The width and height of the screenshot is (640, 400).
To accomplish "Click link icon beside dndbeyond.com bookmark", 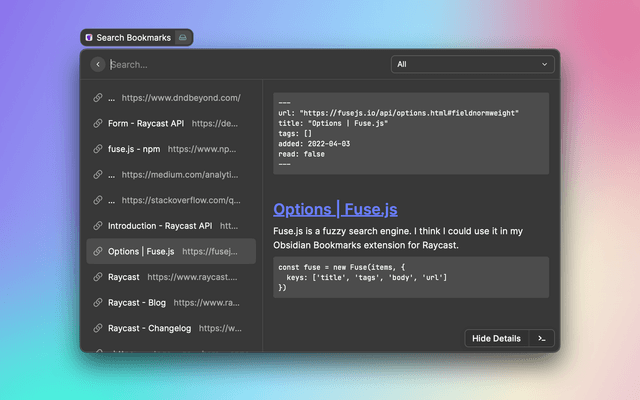I will [97, 98].
